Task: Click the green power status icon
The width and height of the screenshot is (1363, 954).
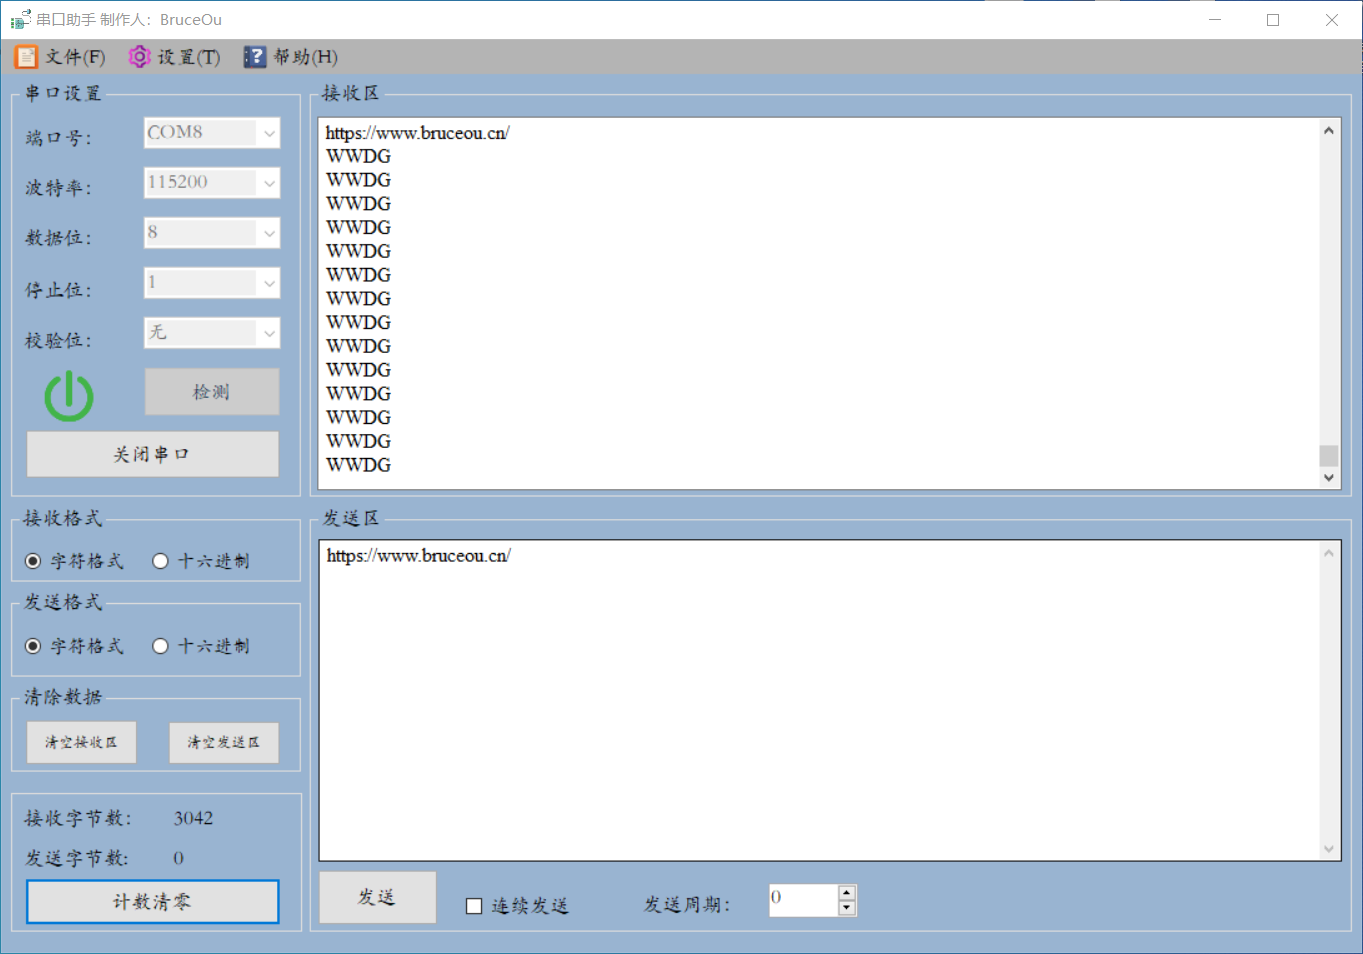Action: point(69,396)
